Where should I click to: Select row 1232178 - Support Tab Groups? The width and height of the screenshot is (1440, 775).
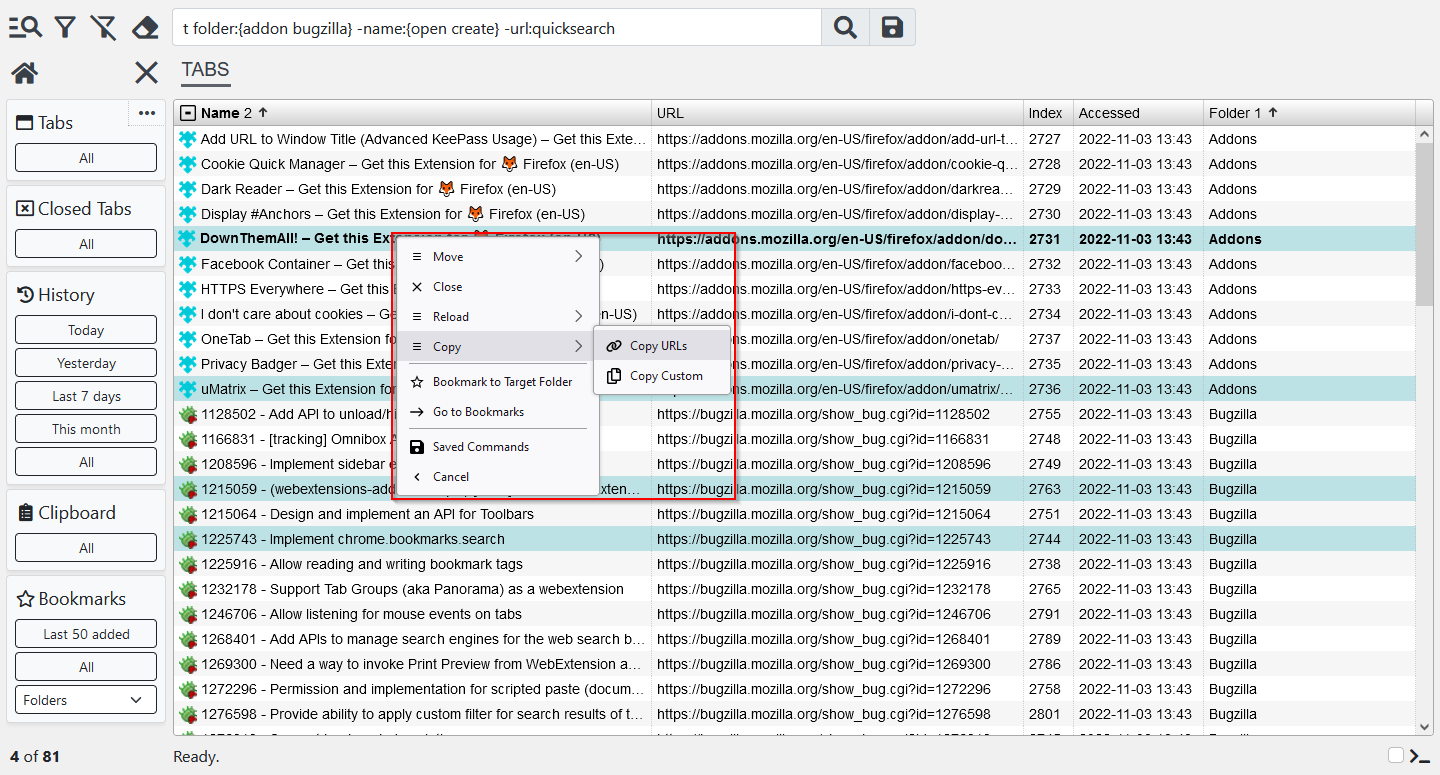(x=796, y=589)
